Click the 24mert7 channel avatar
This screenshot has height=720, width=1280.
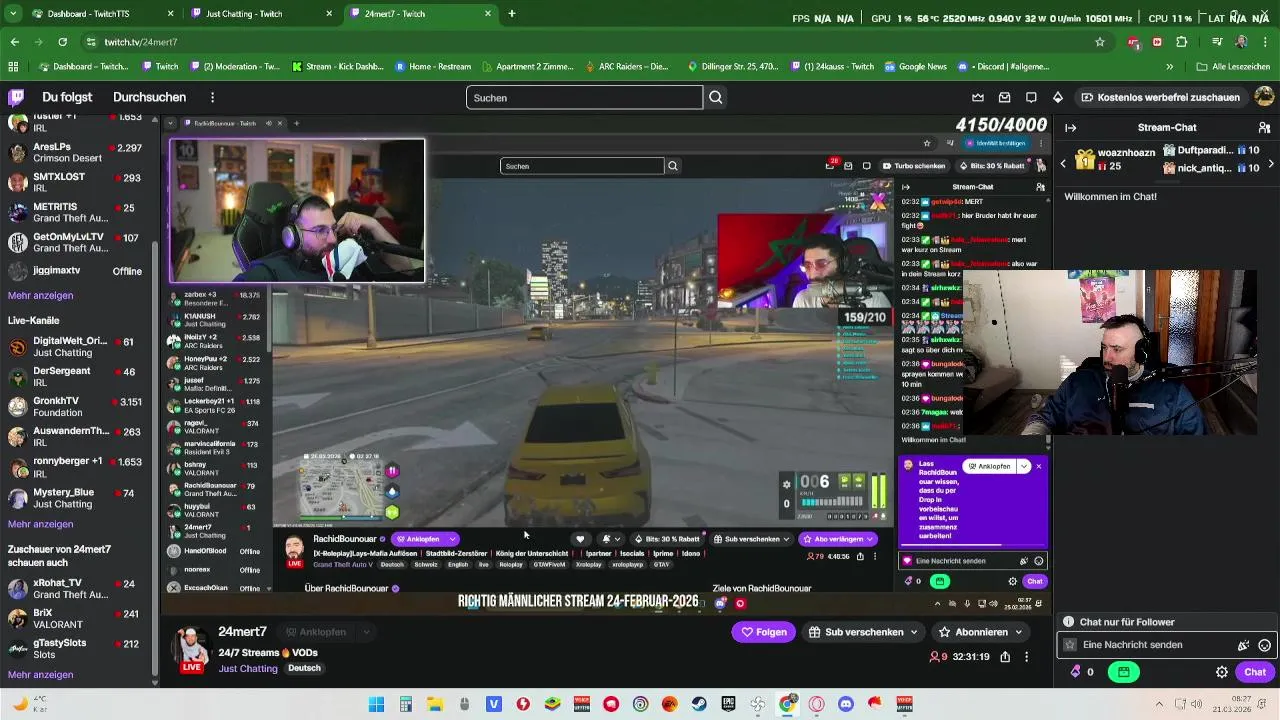pyautogui.click(x=192, y=647)
